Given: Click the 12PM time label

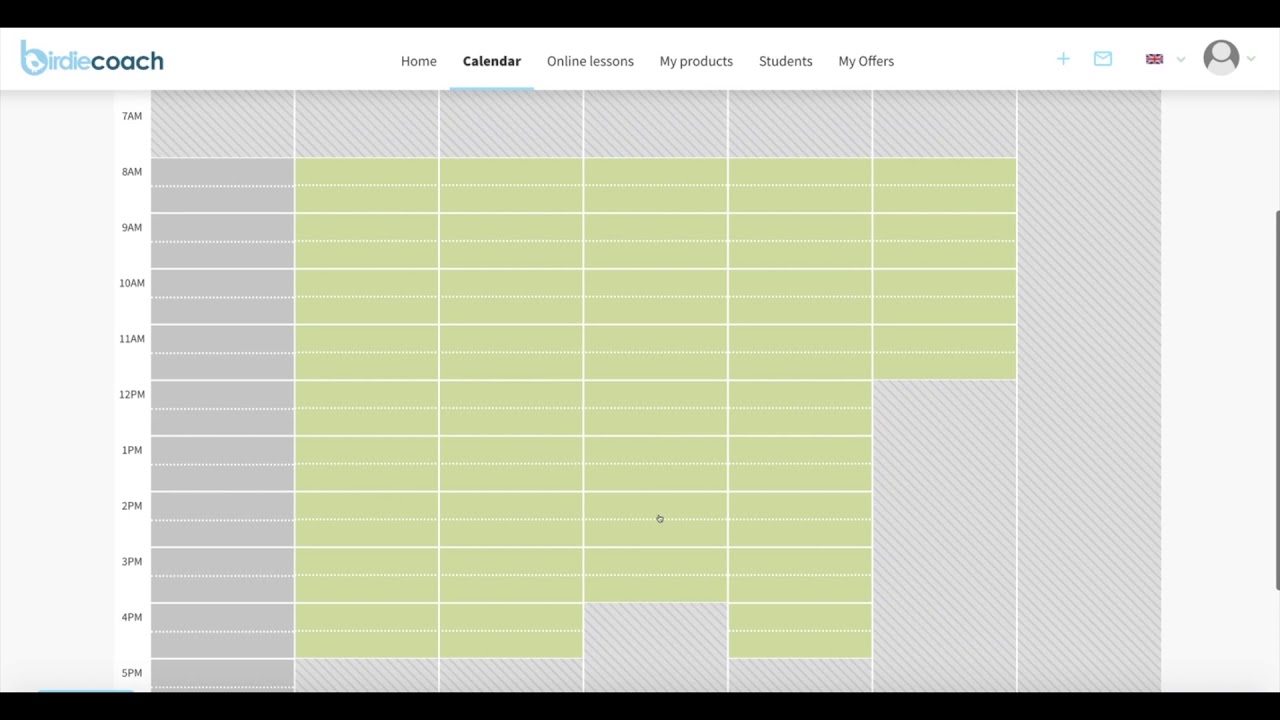Looking at the screenshot, I should (132, 395).
